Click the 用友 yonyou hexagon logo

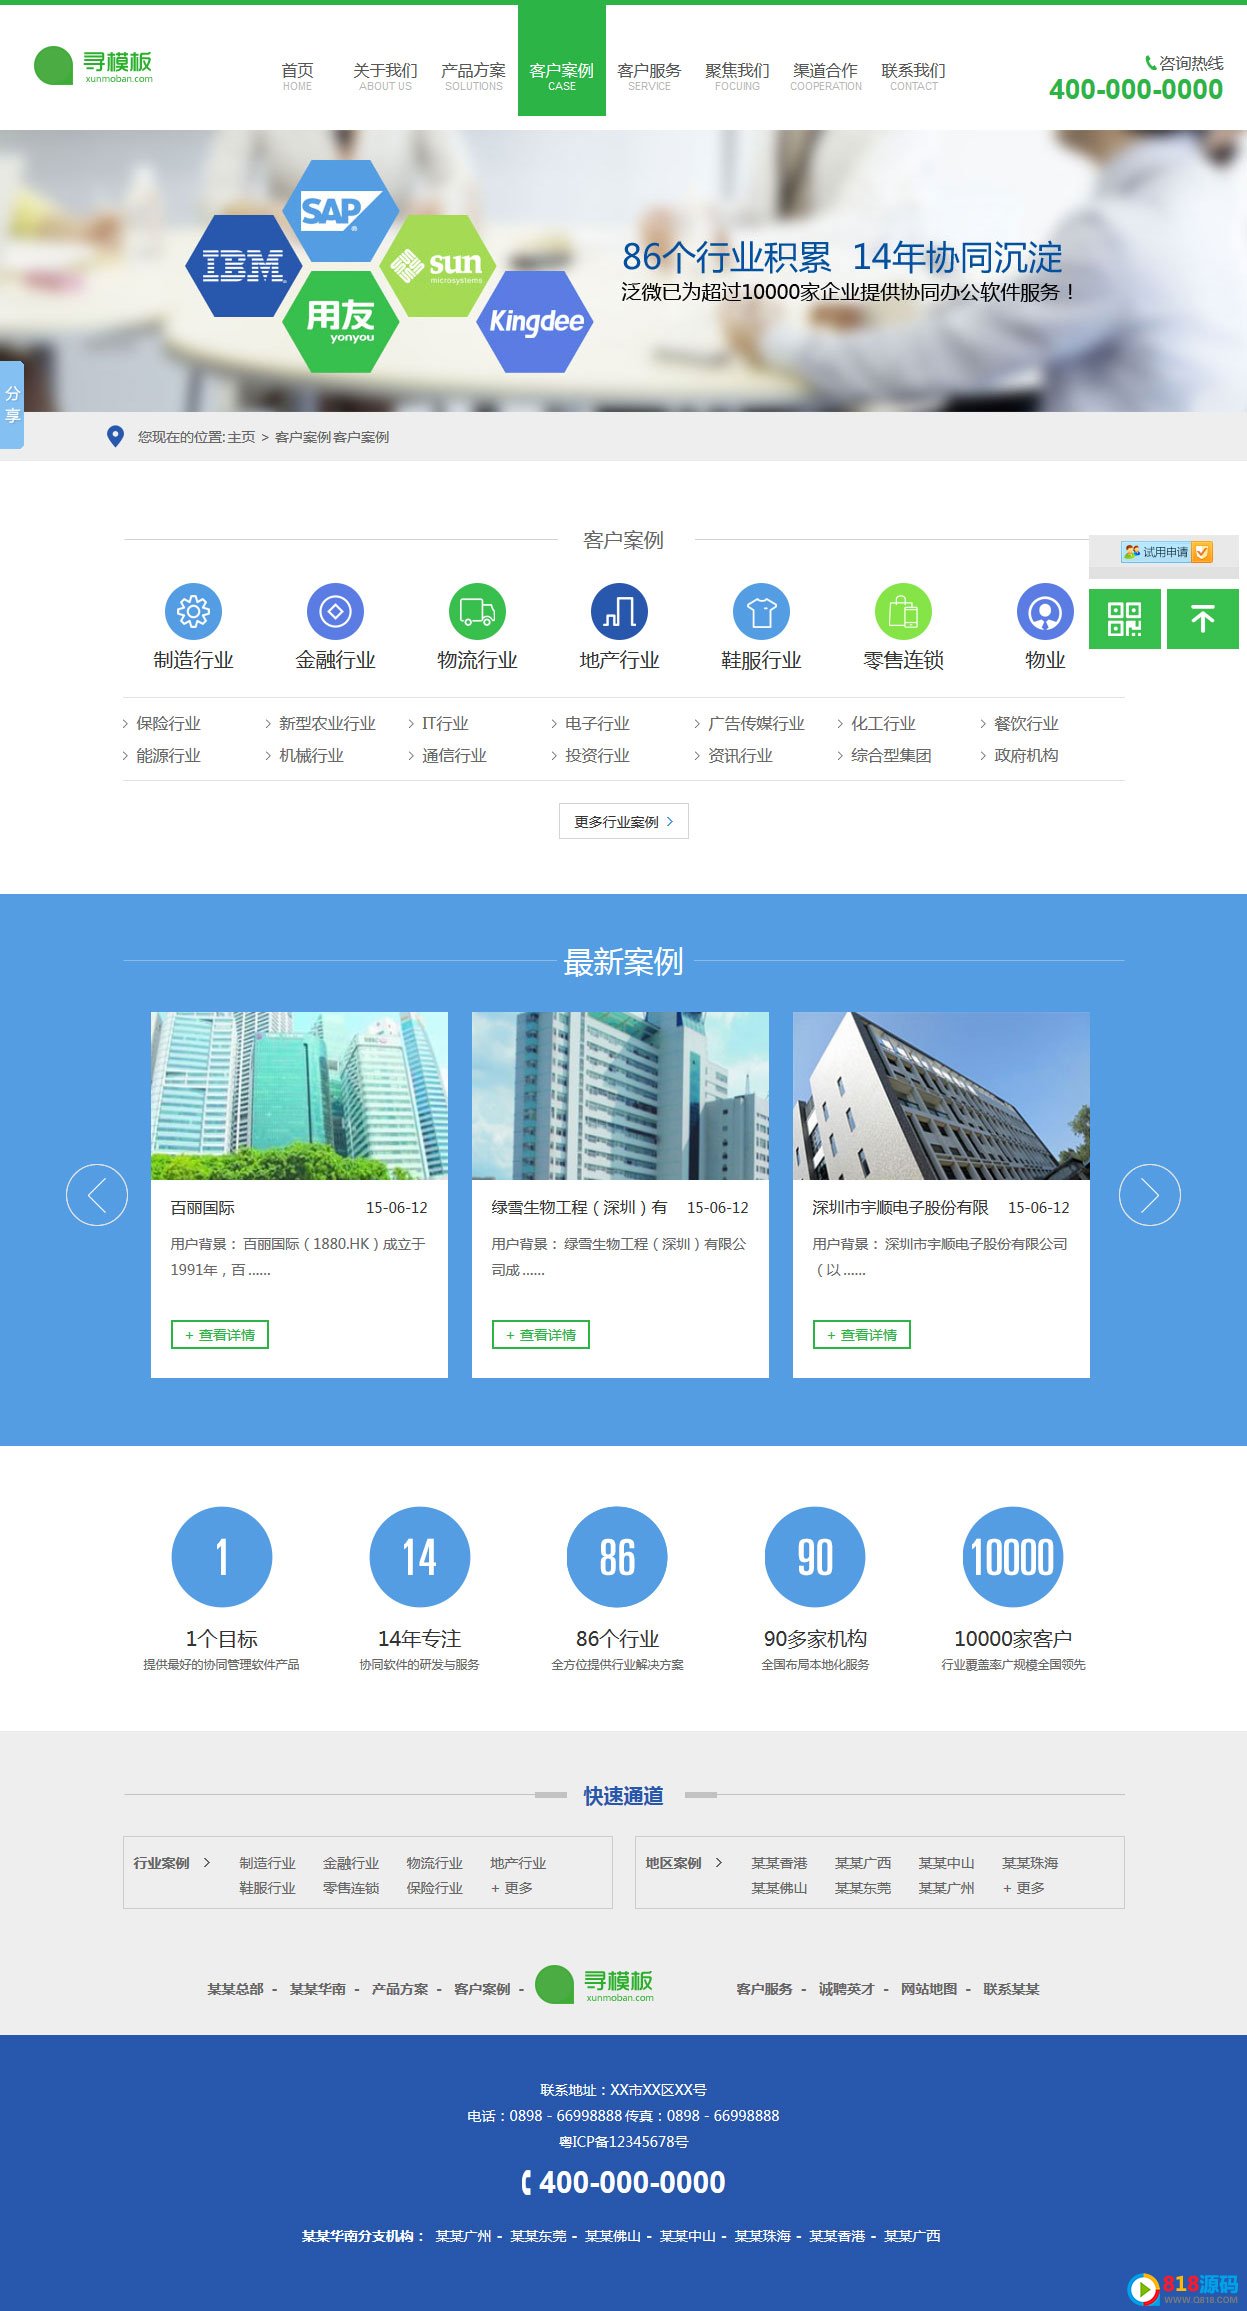click(x=340, y=322)
